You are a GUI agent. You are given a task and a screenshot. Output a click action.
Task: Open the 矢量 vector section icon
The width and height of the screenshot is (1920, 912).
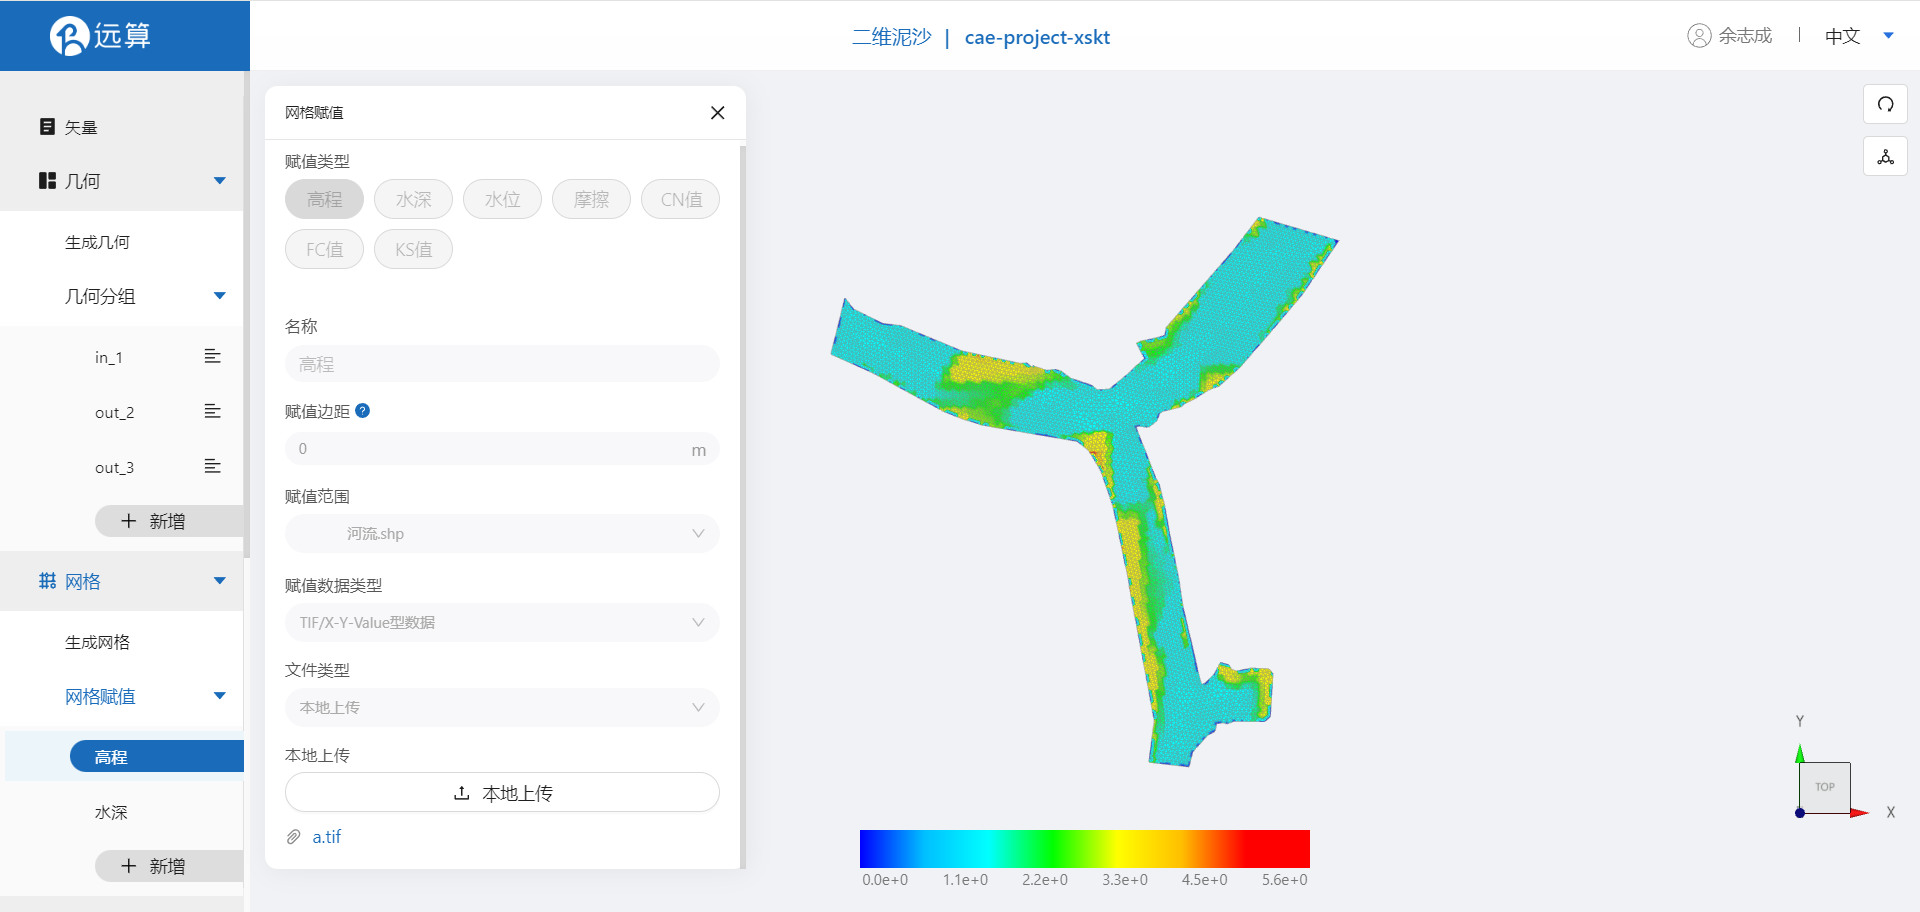[47, 127]
